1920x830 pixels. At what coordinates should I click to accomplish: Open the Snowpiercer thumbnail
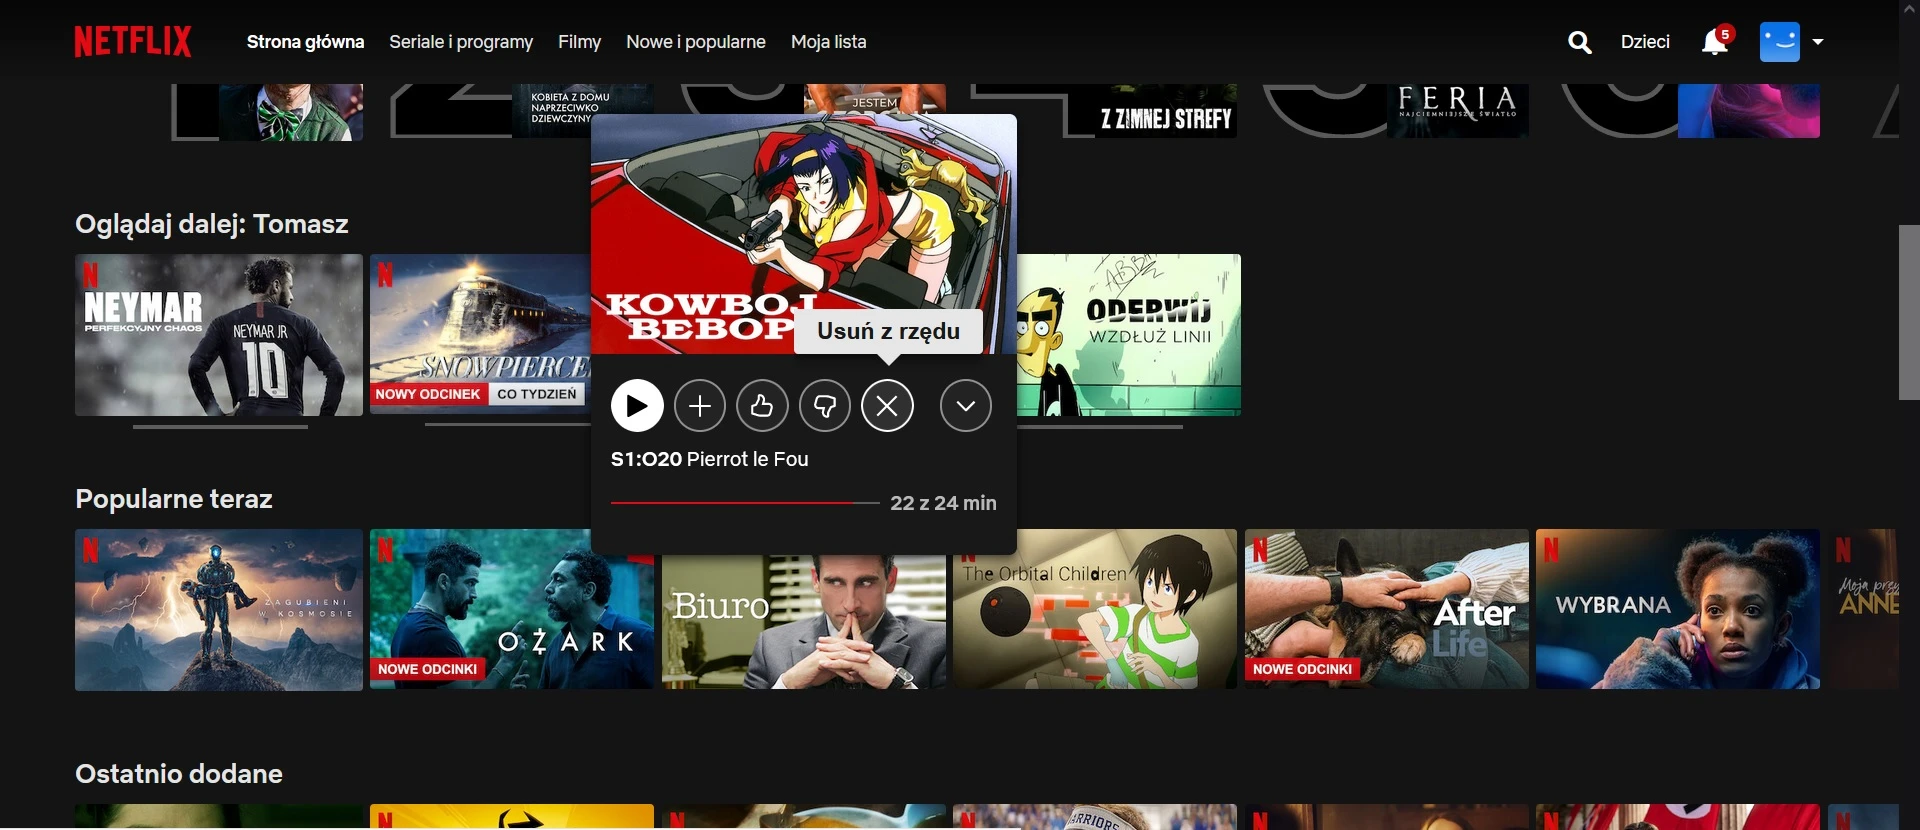click(480, 335)
